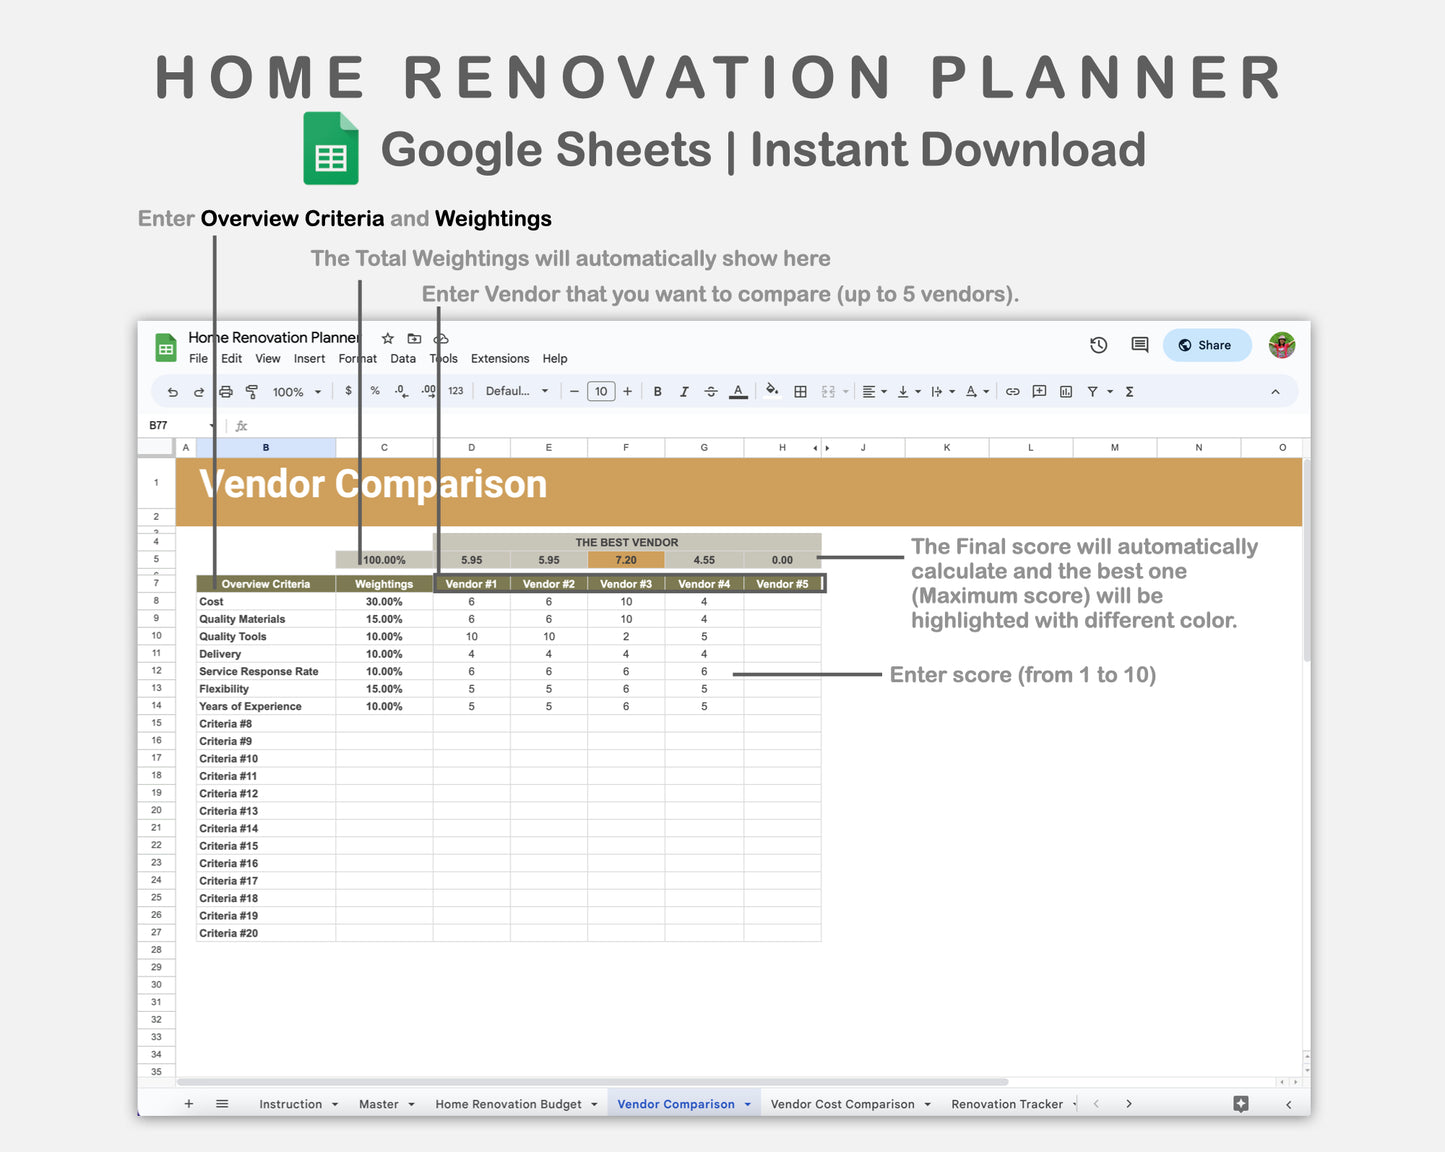Select the Print icon in the toolbar

pyautogui.click(x=225, y=391)
